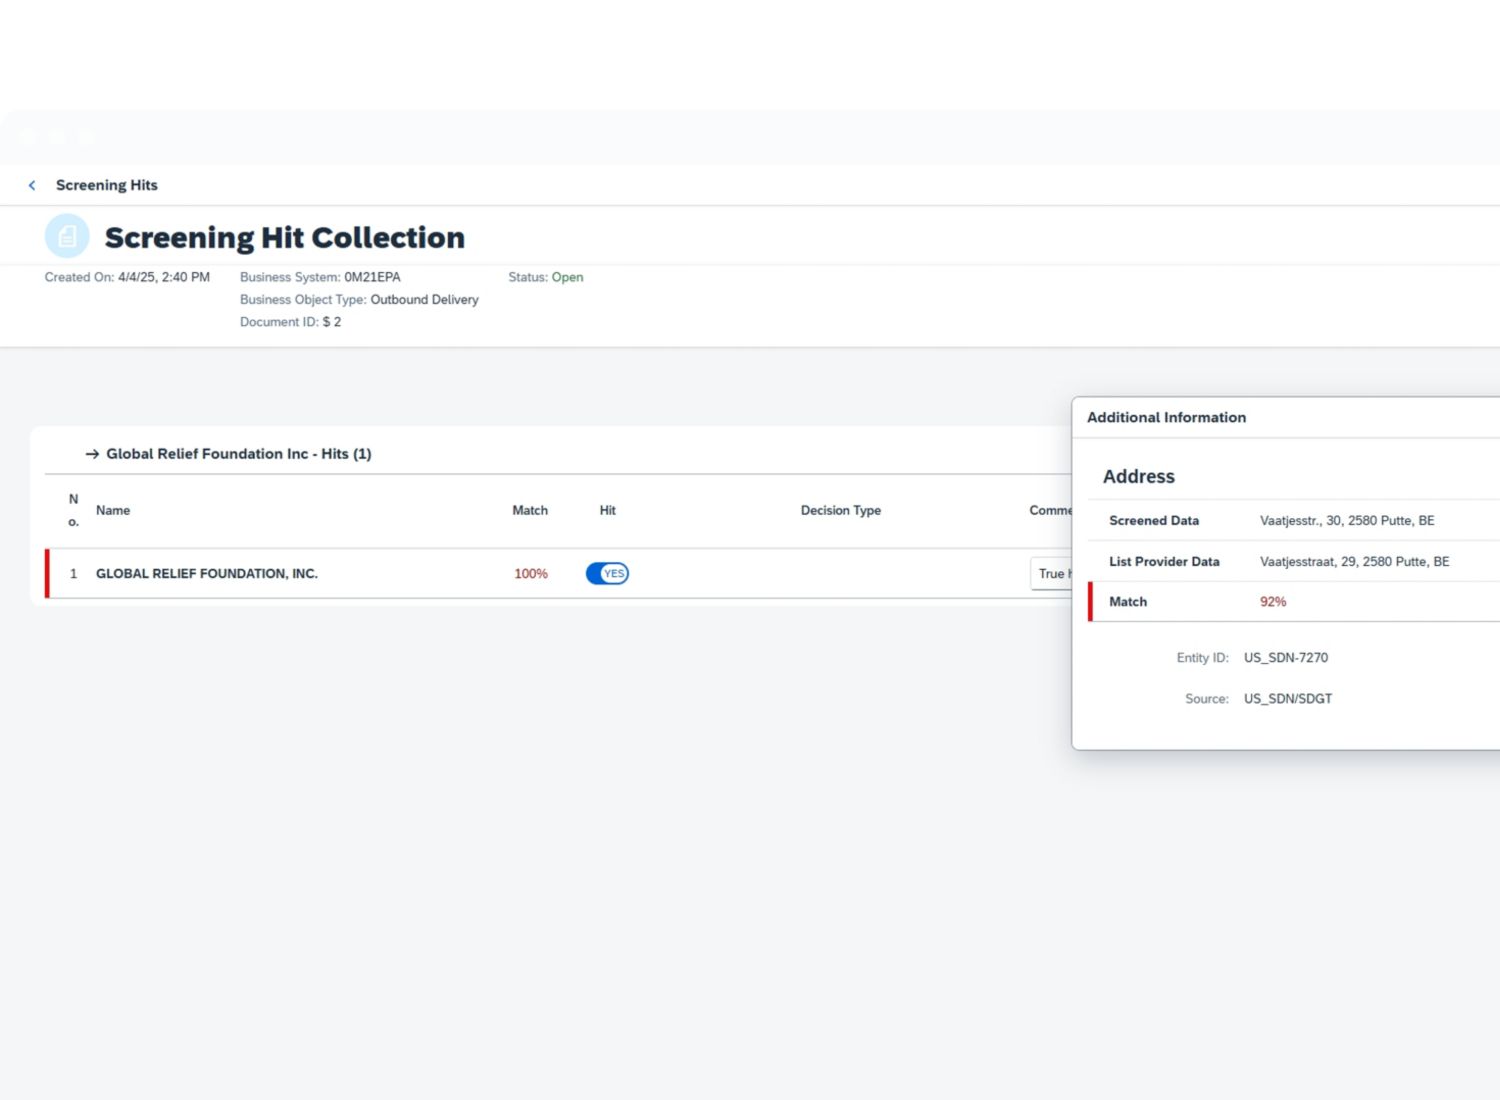Click the Source value US_SDN/SDGT
The image size is (1500, 1100).
[1288, 699]
